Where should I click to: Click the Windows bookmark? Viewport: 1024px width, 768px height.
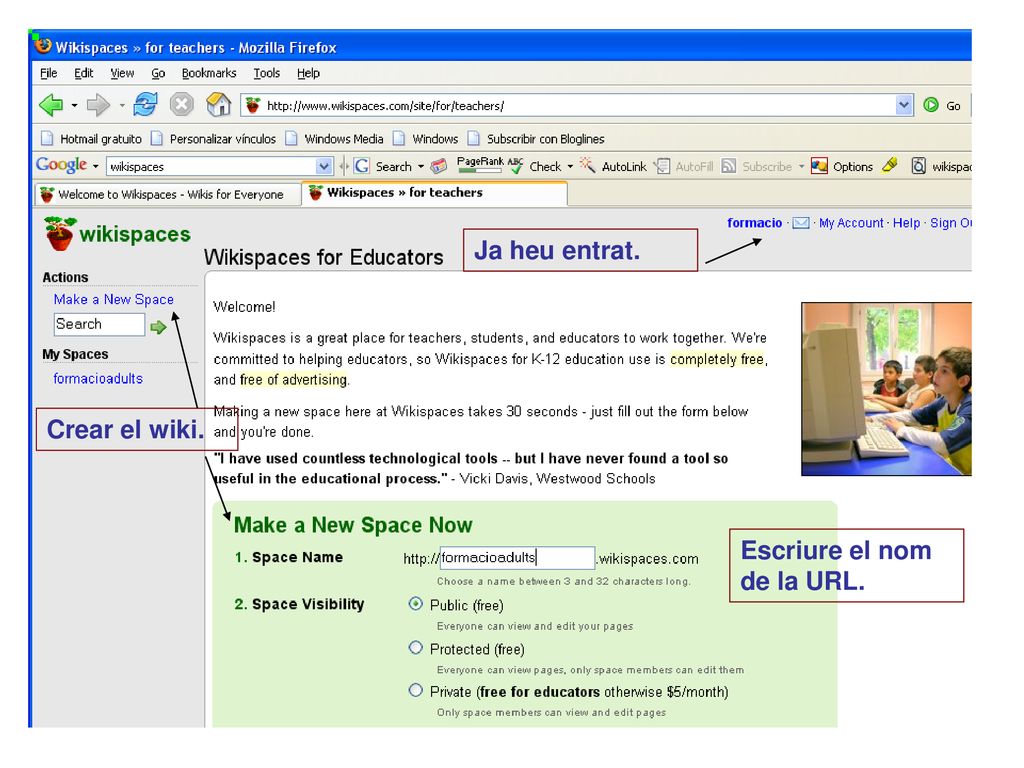[x=426, y=139]
